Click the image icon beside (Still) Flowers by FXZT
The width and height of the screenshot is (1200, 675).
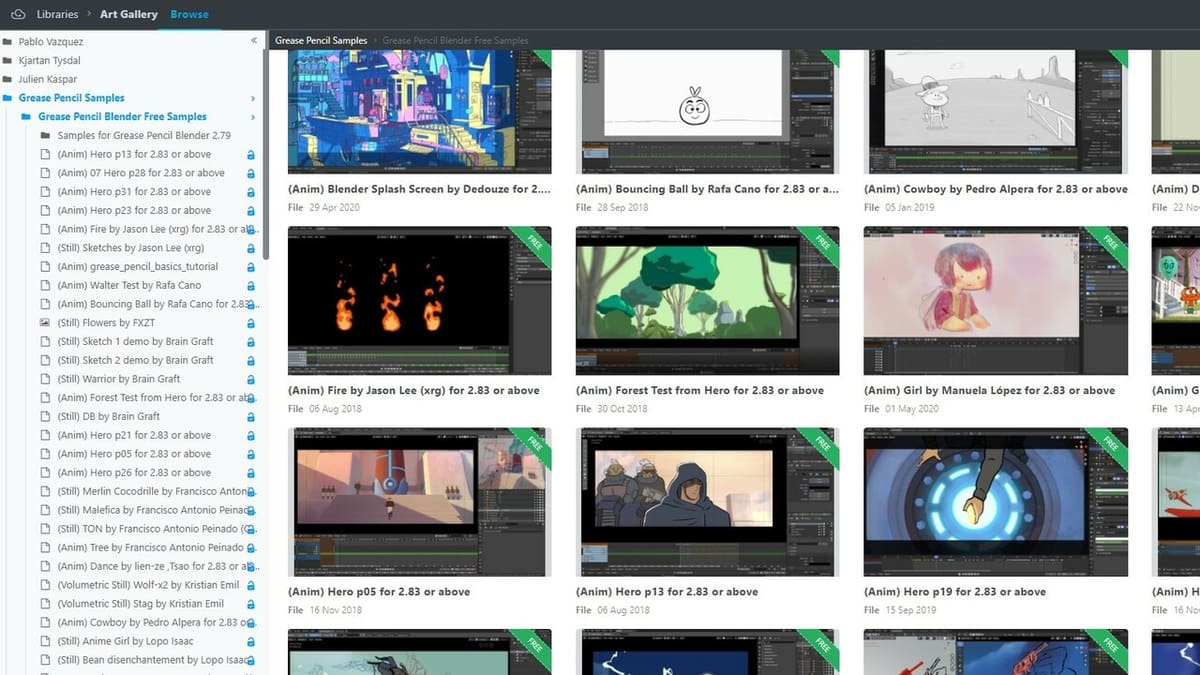[x=44, y=323]
